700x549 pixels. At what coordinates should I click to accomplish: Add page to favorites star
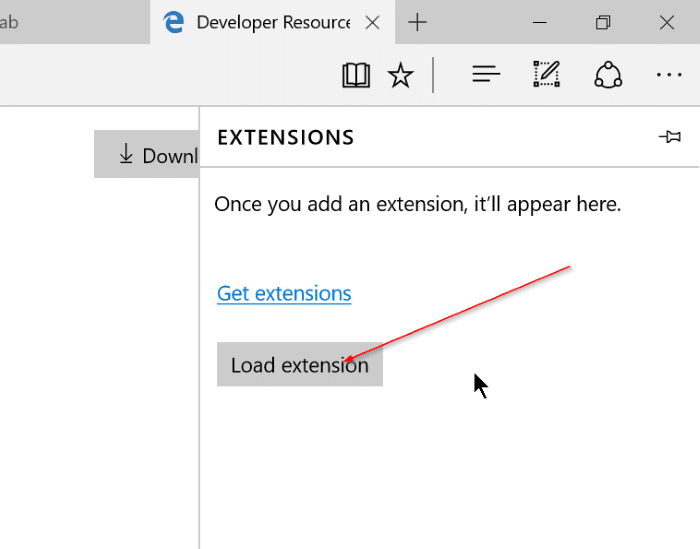tap(400, 75)
